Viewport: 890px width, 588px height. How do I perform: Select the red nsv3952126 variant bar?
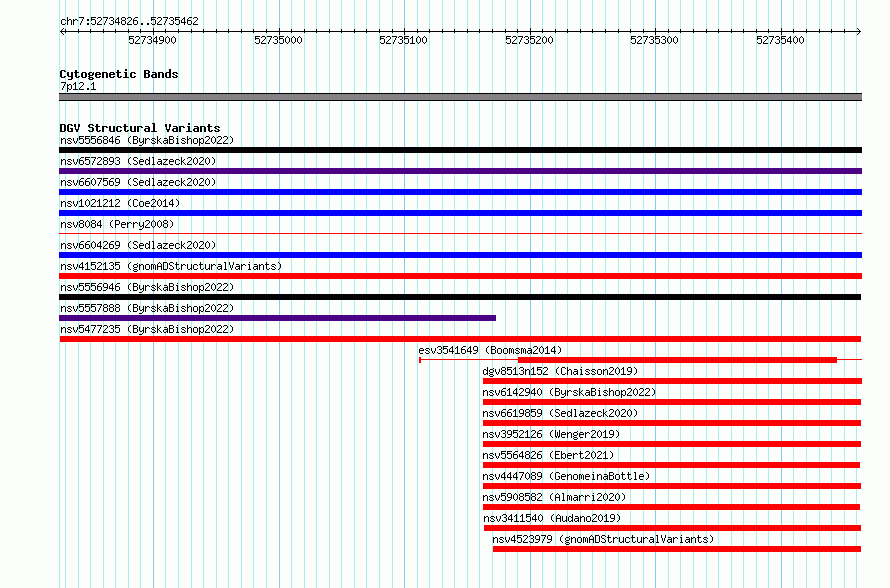coord(671,444)
